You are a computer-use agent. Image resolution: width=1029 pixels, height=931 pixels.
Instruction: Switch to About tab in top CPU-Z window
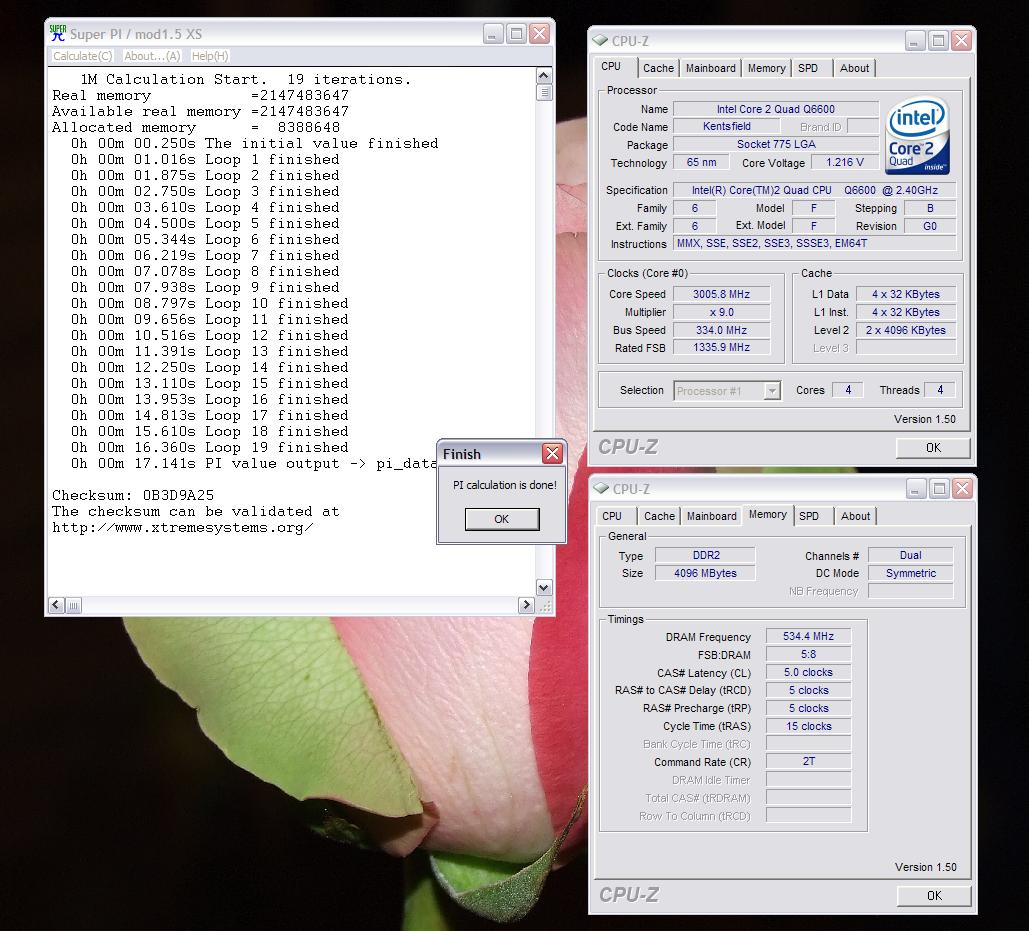click(854, 68)
